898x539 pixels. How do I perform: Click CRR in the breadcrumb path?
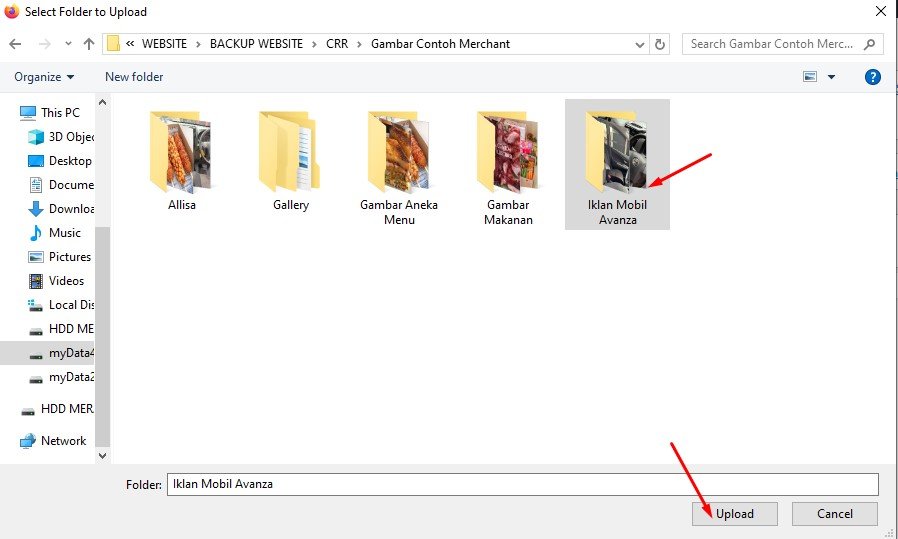[x=337, y=44]
